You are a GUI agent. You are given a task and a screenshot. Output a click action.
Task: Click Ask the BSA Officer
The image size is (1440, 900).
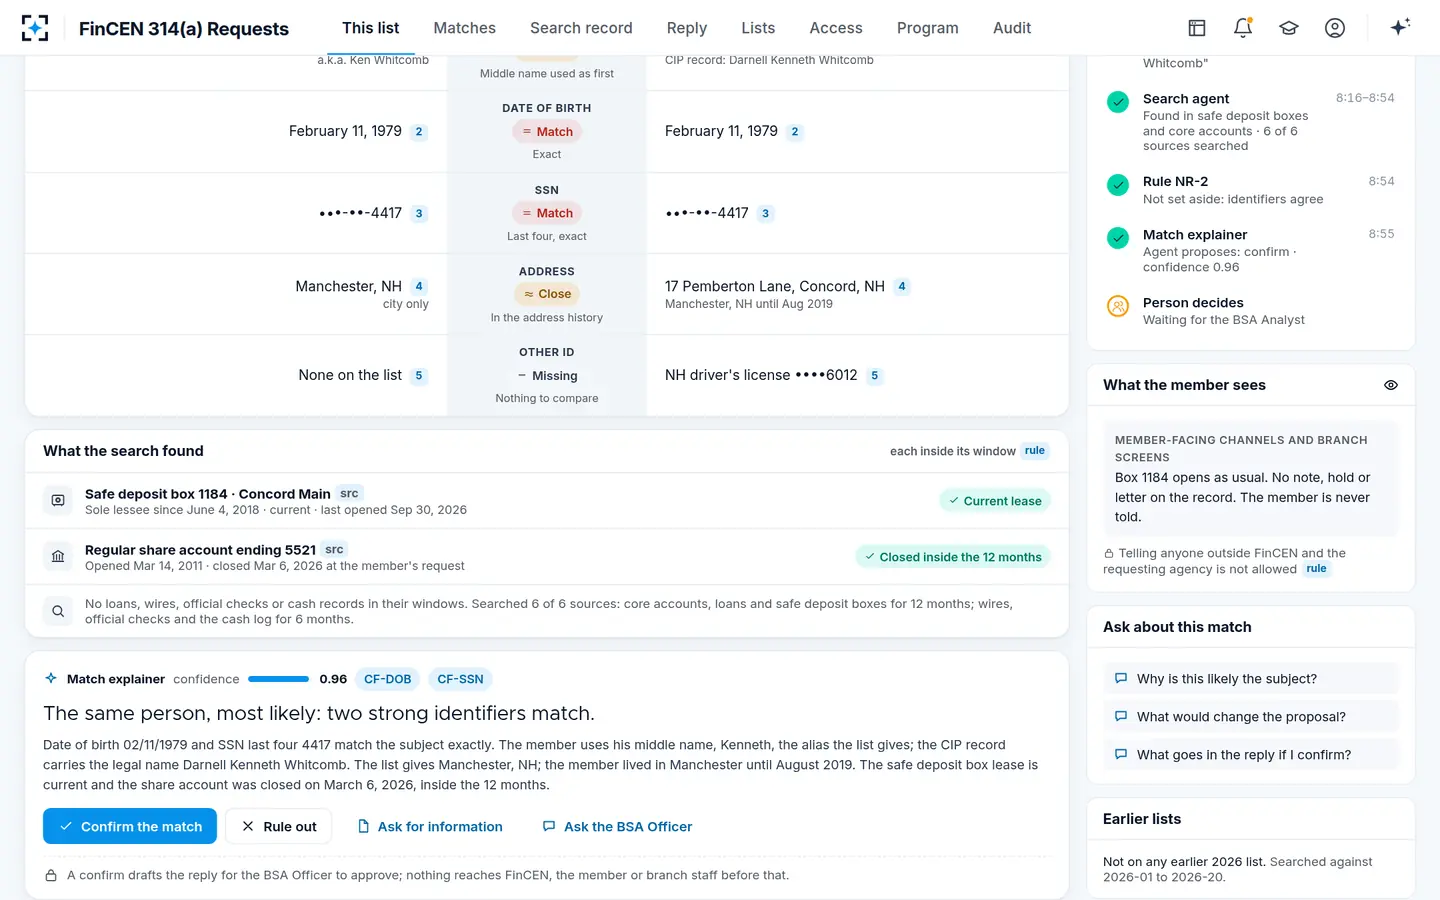click(x=617, y=826)
